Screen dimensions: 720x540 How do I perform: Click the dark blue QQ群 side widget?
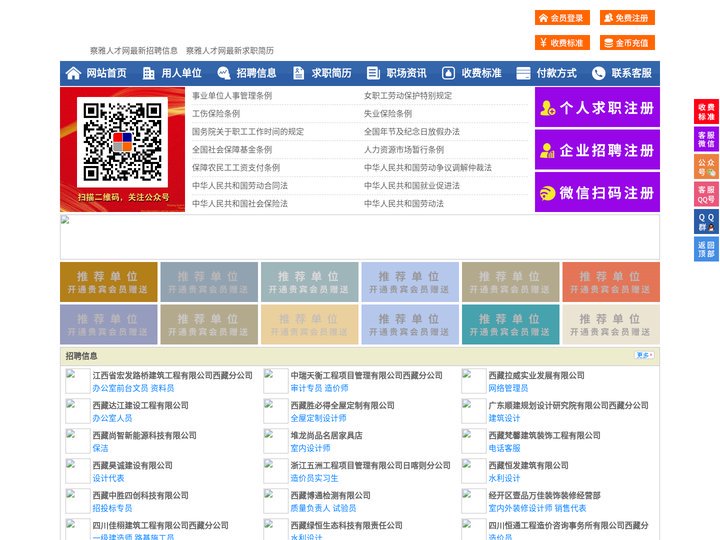706,222
